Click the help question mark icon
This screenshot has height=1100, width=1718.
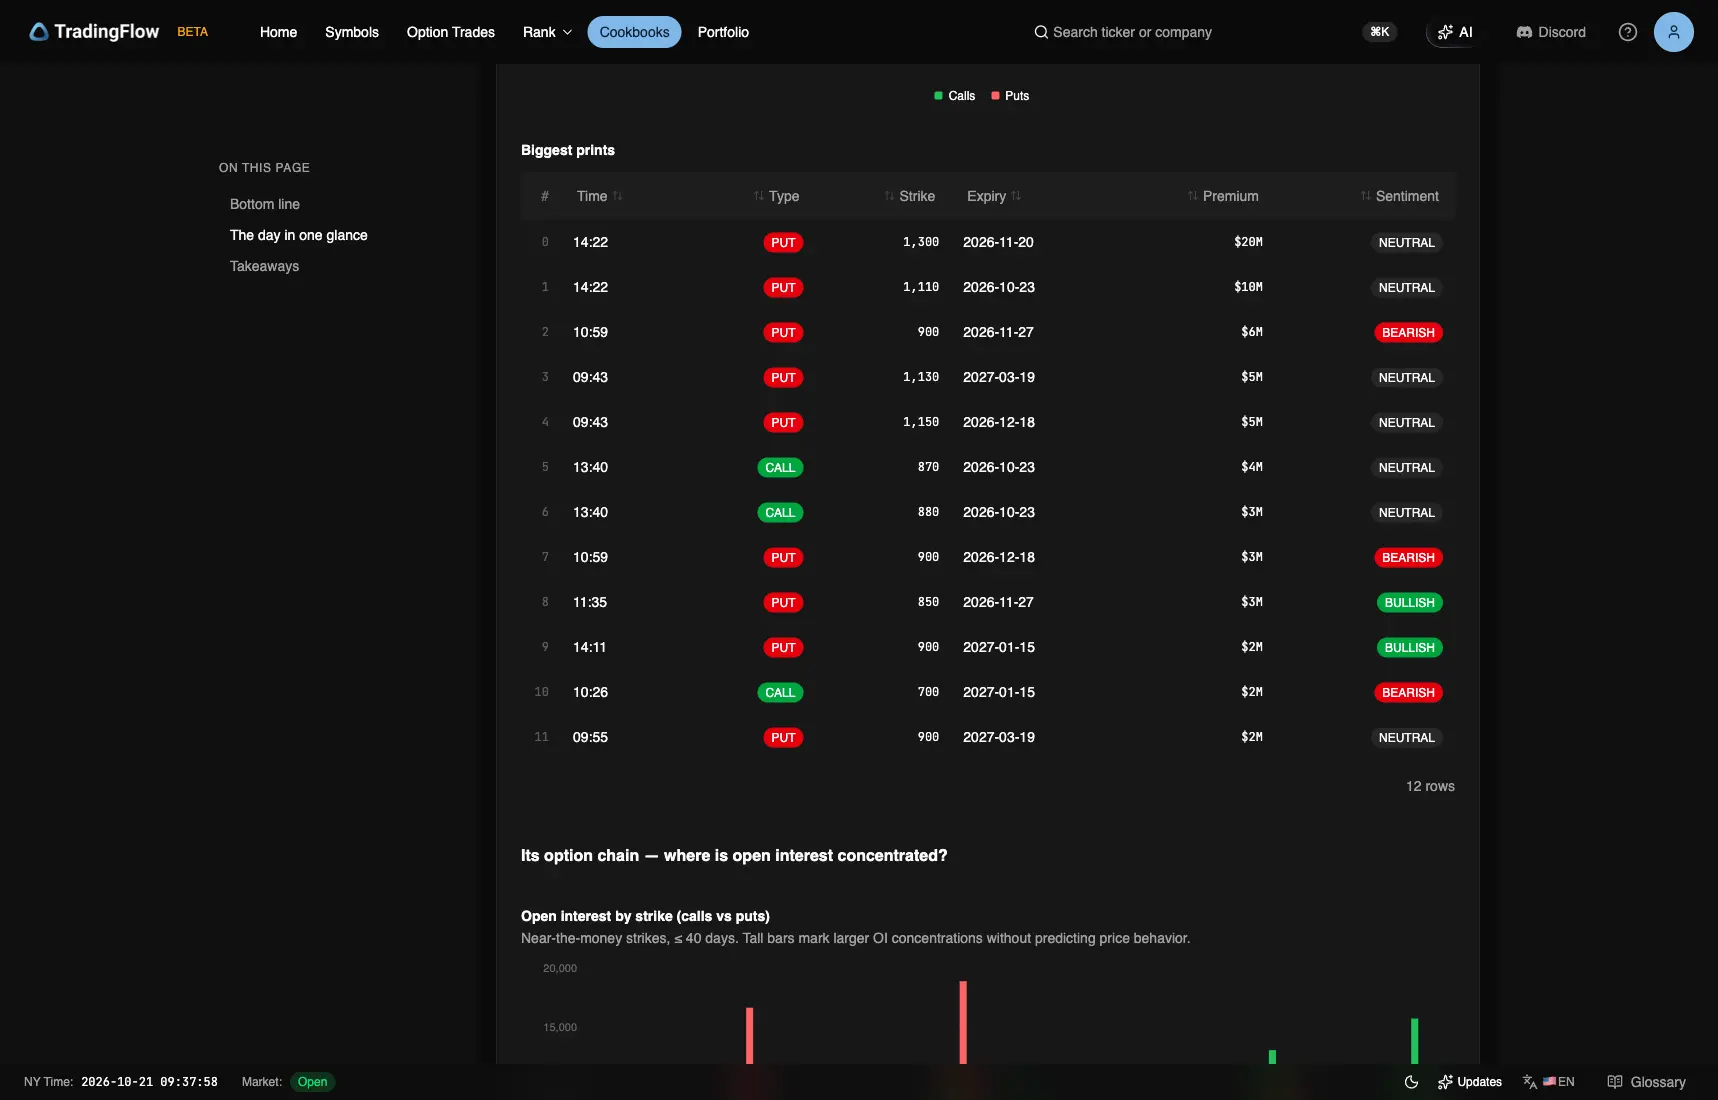(x=1628, y=32)
